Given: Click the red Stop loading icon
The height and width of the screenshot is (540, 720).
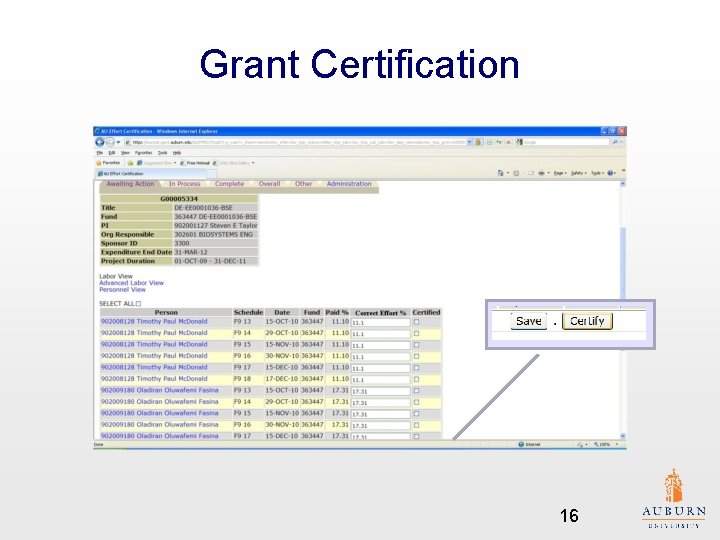Looking at the screenshot, I should point(508,142).
